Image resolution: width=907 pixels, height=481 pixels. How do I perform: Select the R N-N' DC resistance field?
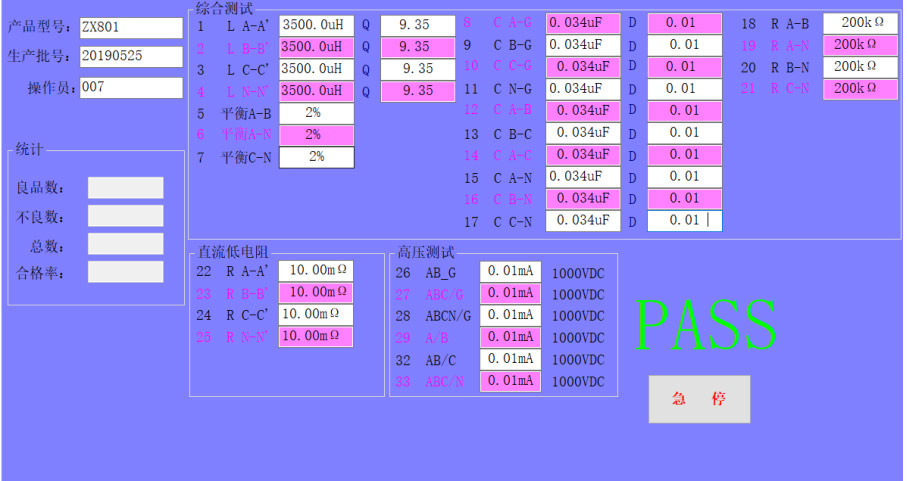pos(315,336)
